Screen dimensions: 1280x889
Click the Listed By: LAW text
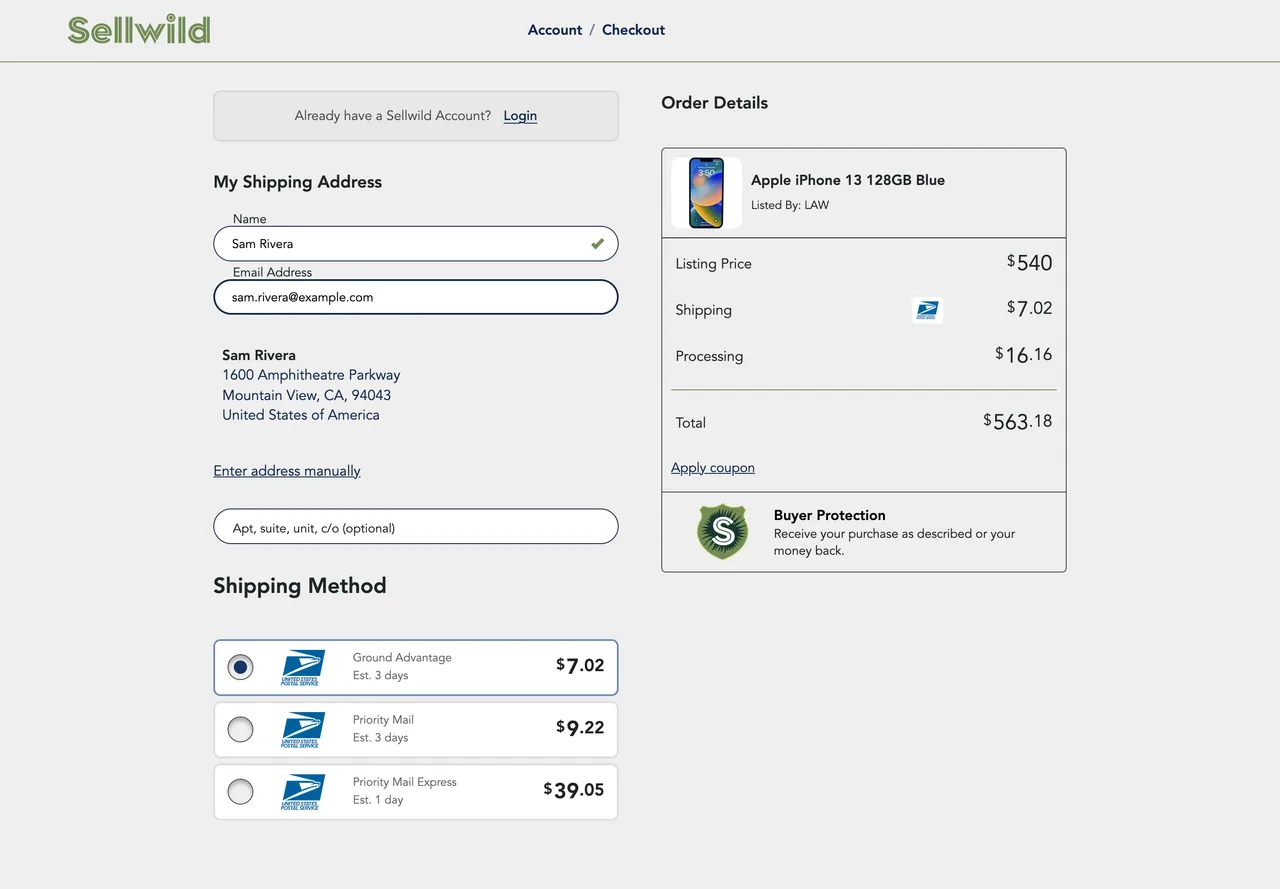(x=790, y=205)
